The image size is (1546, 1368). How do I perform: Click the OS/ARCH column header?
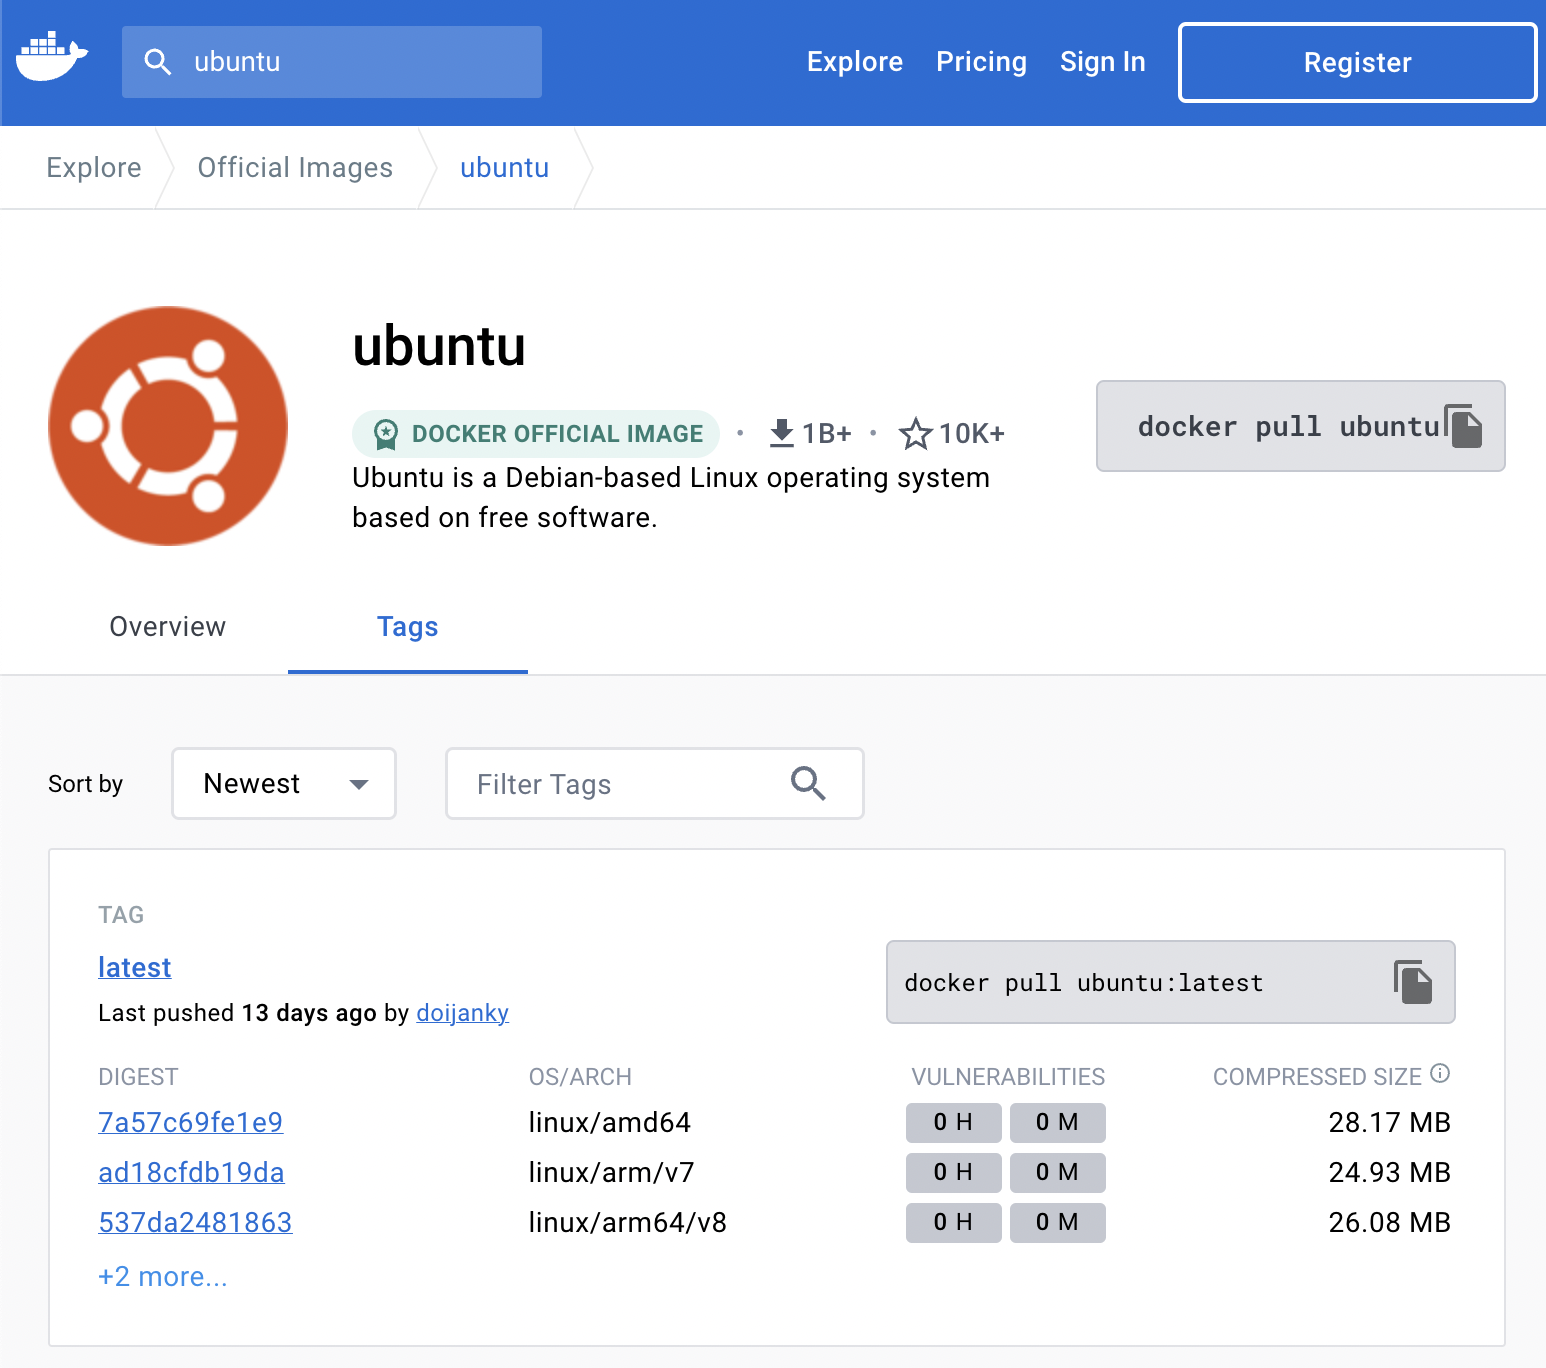click(580, 1077)
